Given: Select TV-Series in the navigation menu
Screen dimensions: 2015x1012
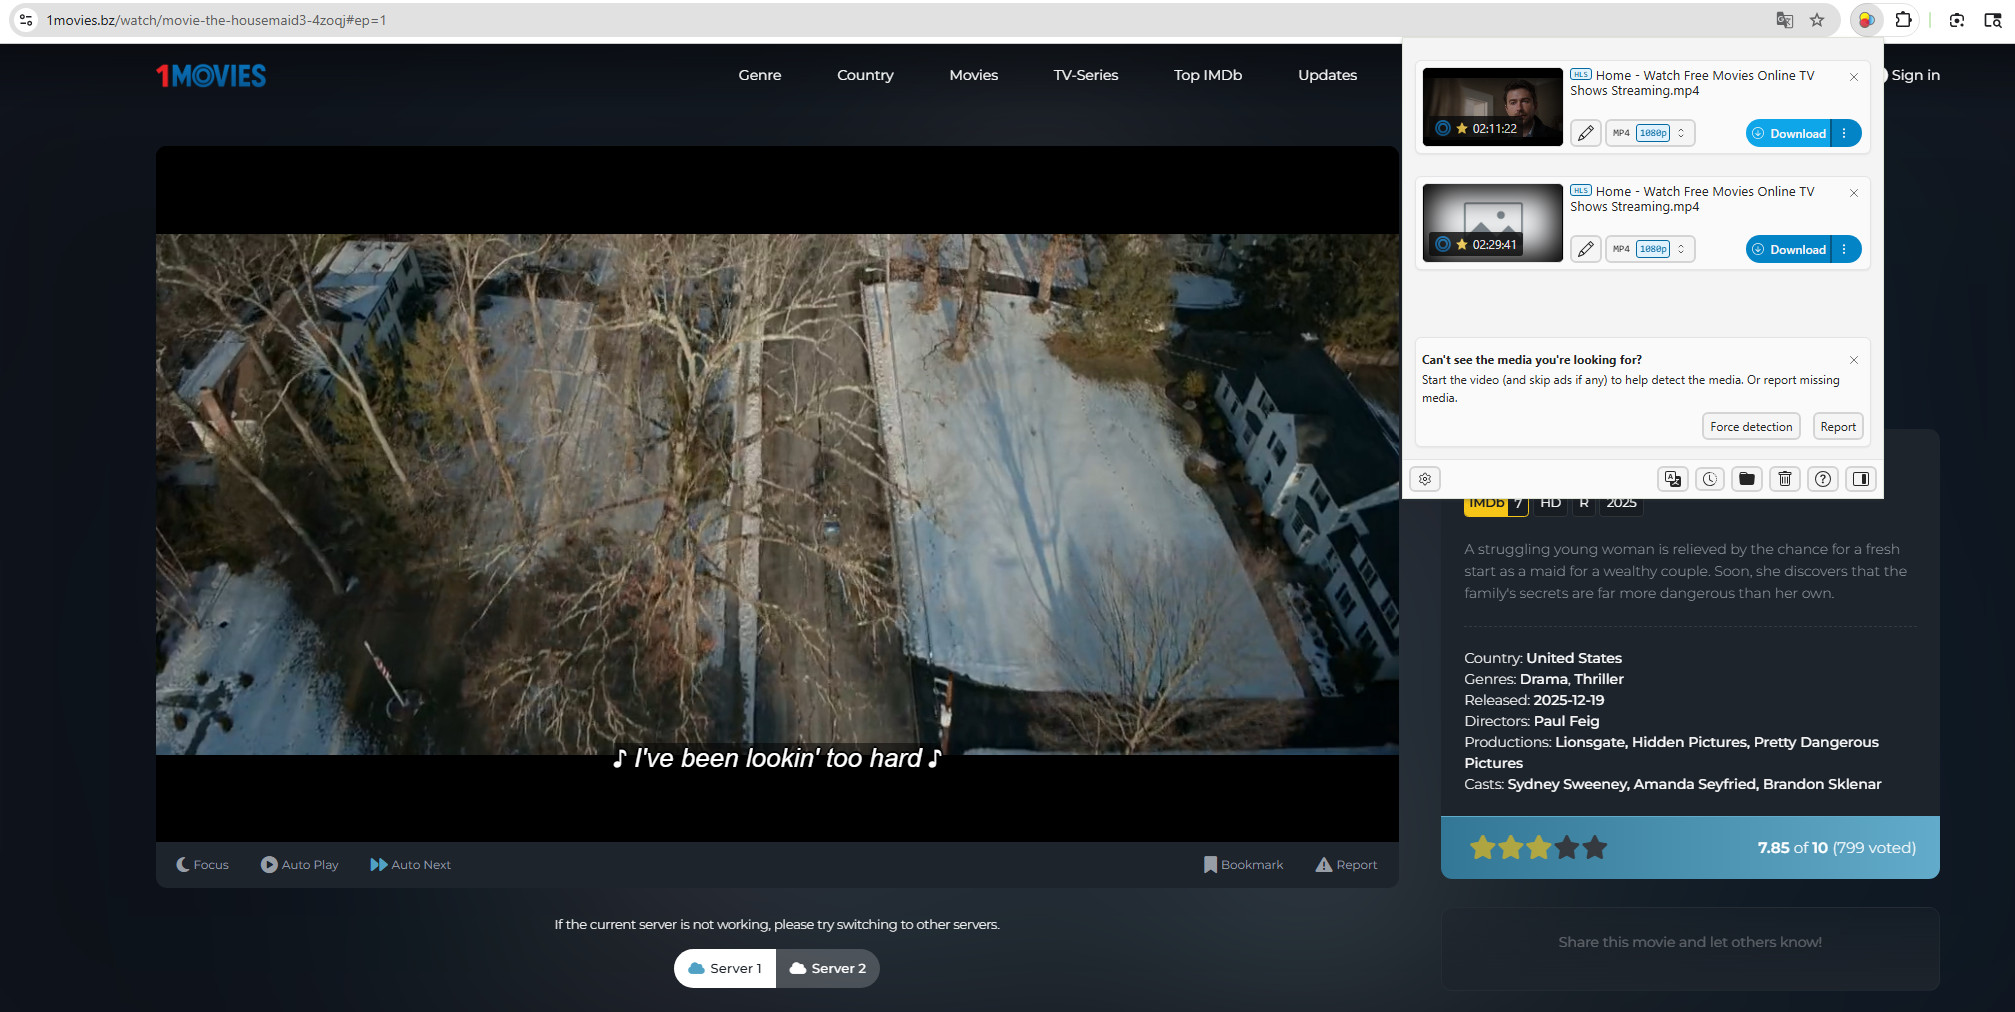Looking at the screenshot, I should (1085, 75).
